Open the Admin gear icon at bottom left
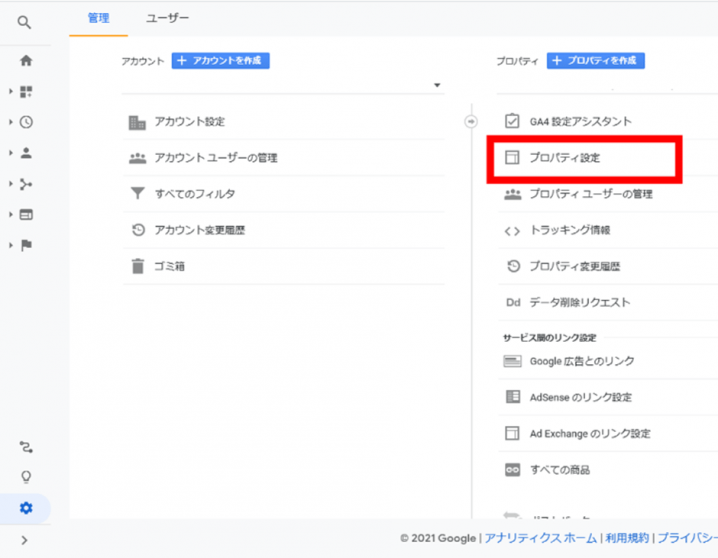Image resolution: width=718 pixels, height=558 pixels. point(26,508)
